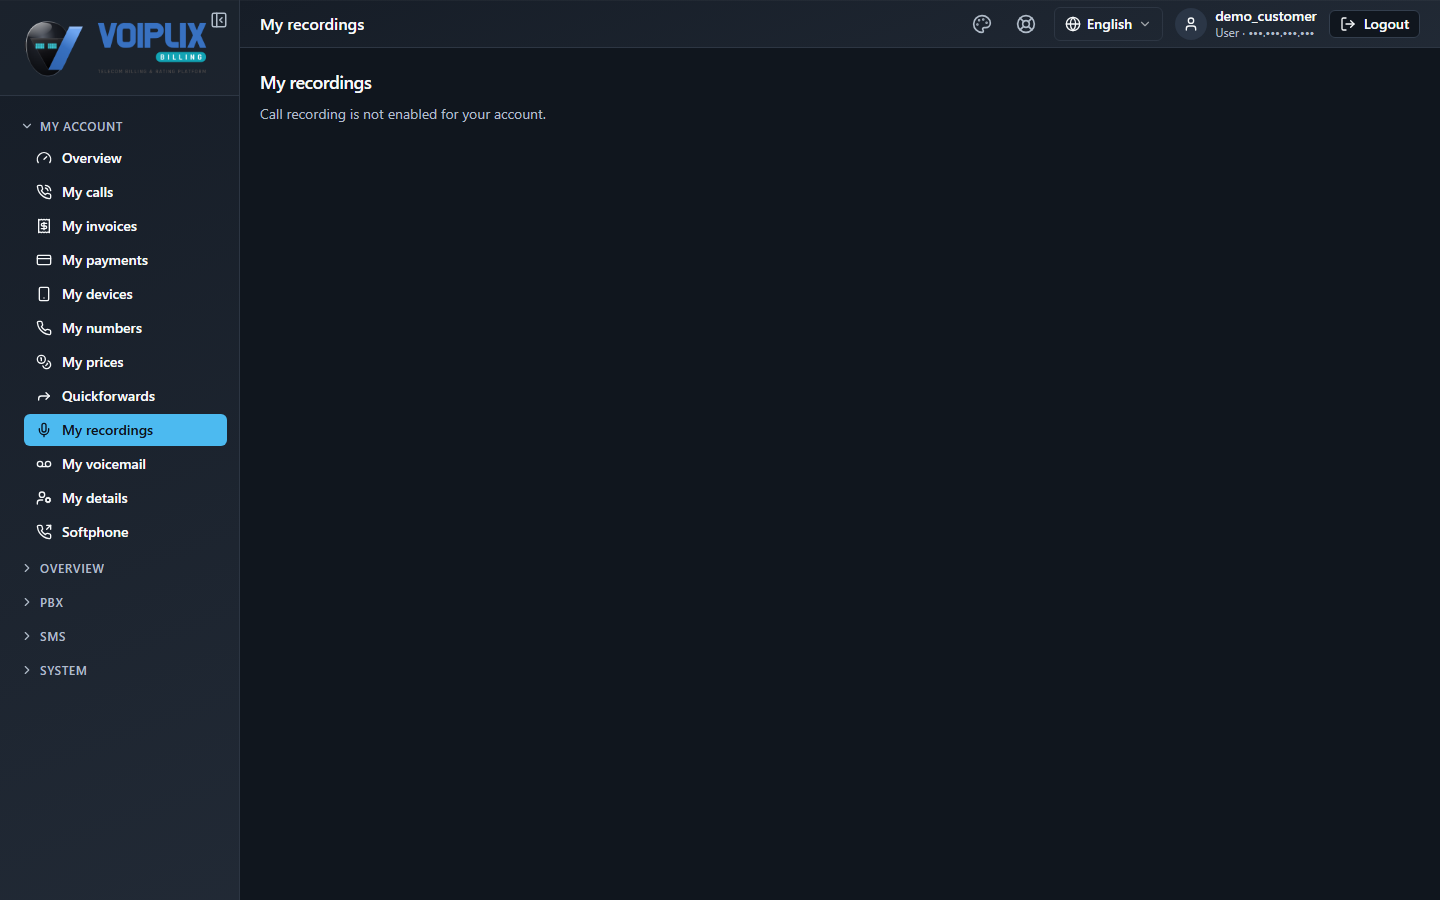This screenshot has width=1440, height=900.
Task: Collapse the sidebar panel icon
Action: (x=219, y=20)
